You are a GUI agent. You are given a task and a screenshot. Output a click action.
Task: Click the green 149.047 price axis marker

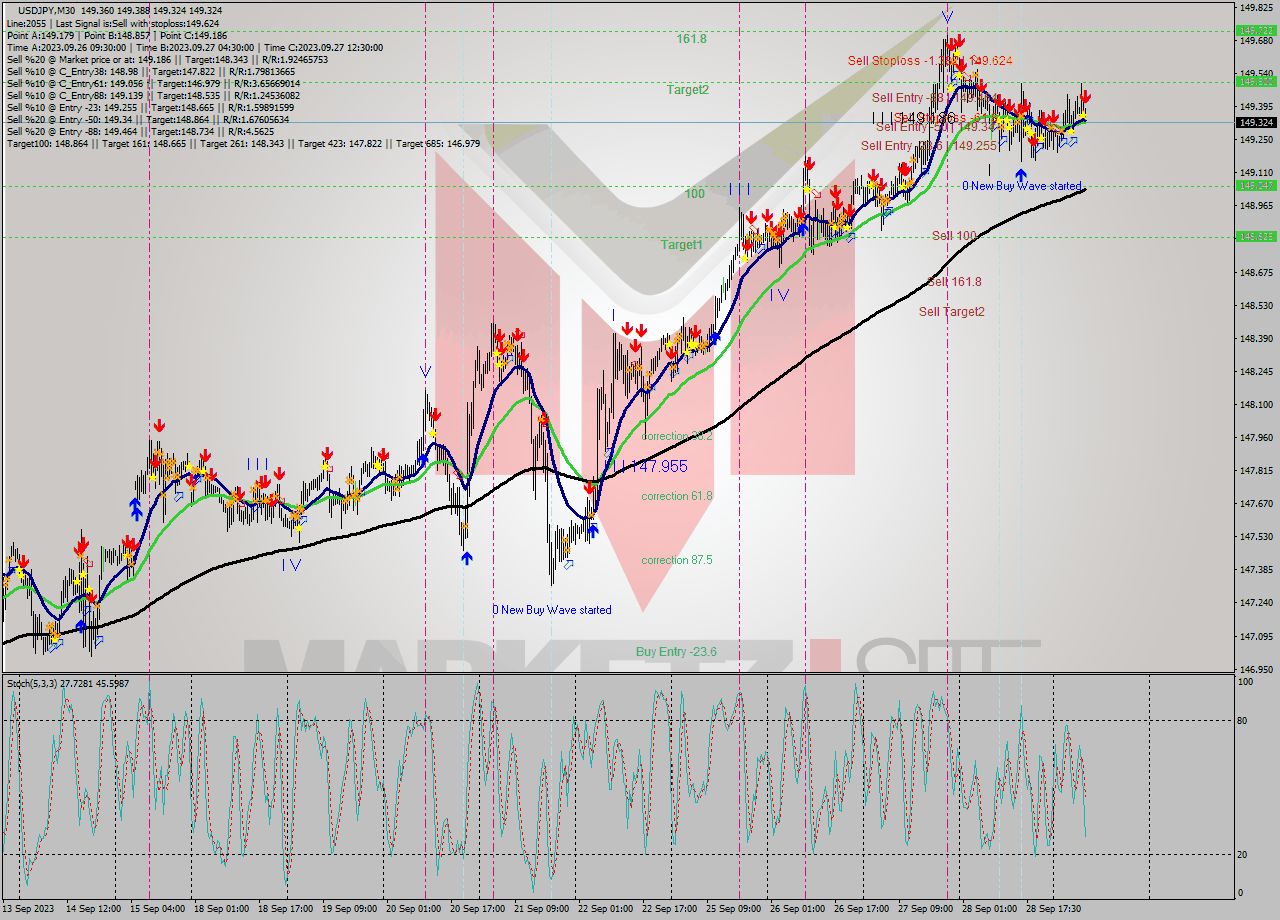(1257, 186)
